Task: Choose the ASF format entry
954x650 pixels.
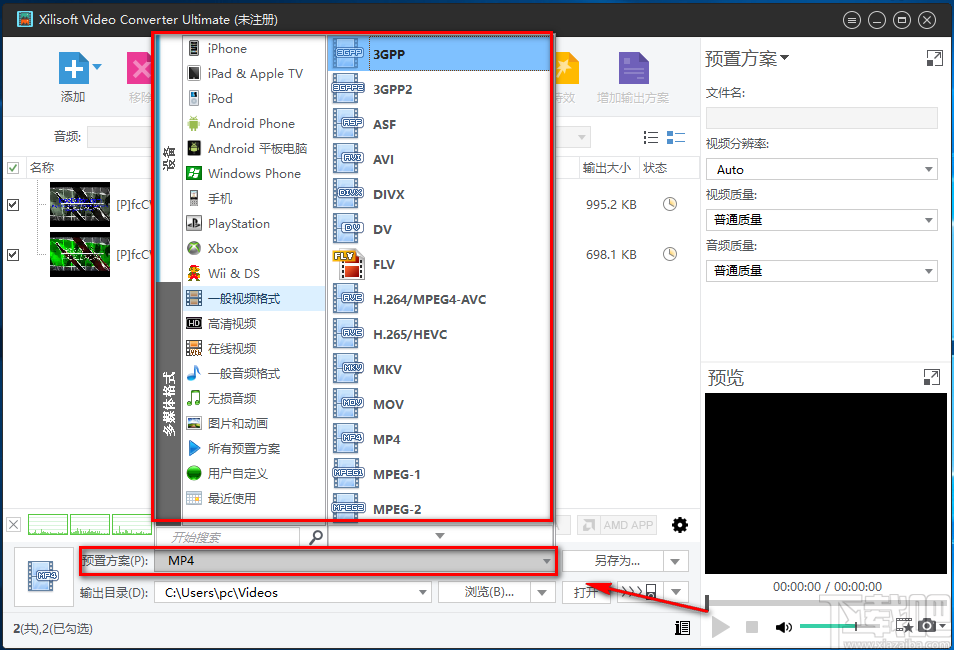Action: 439,124
